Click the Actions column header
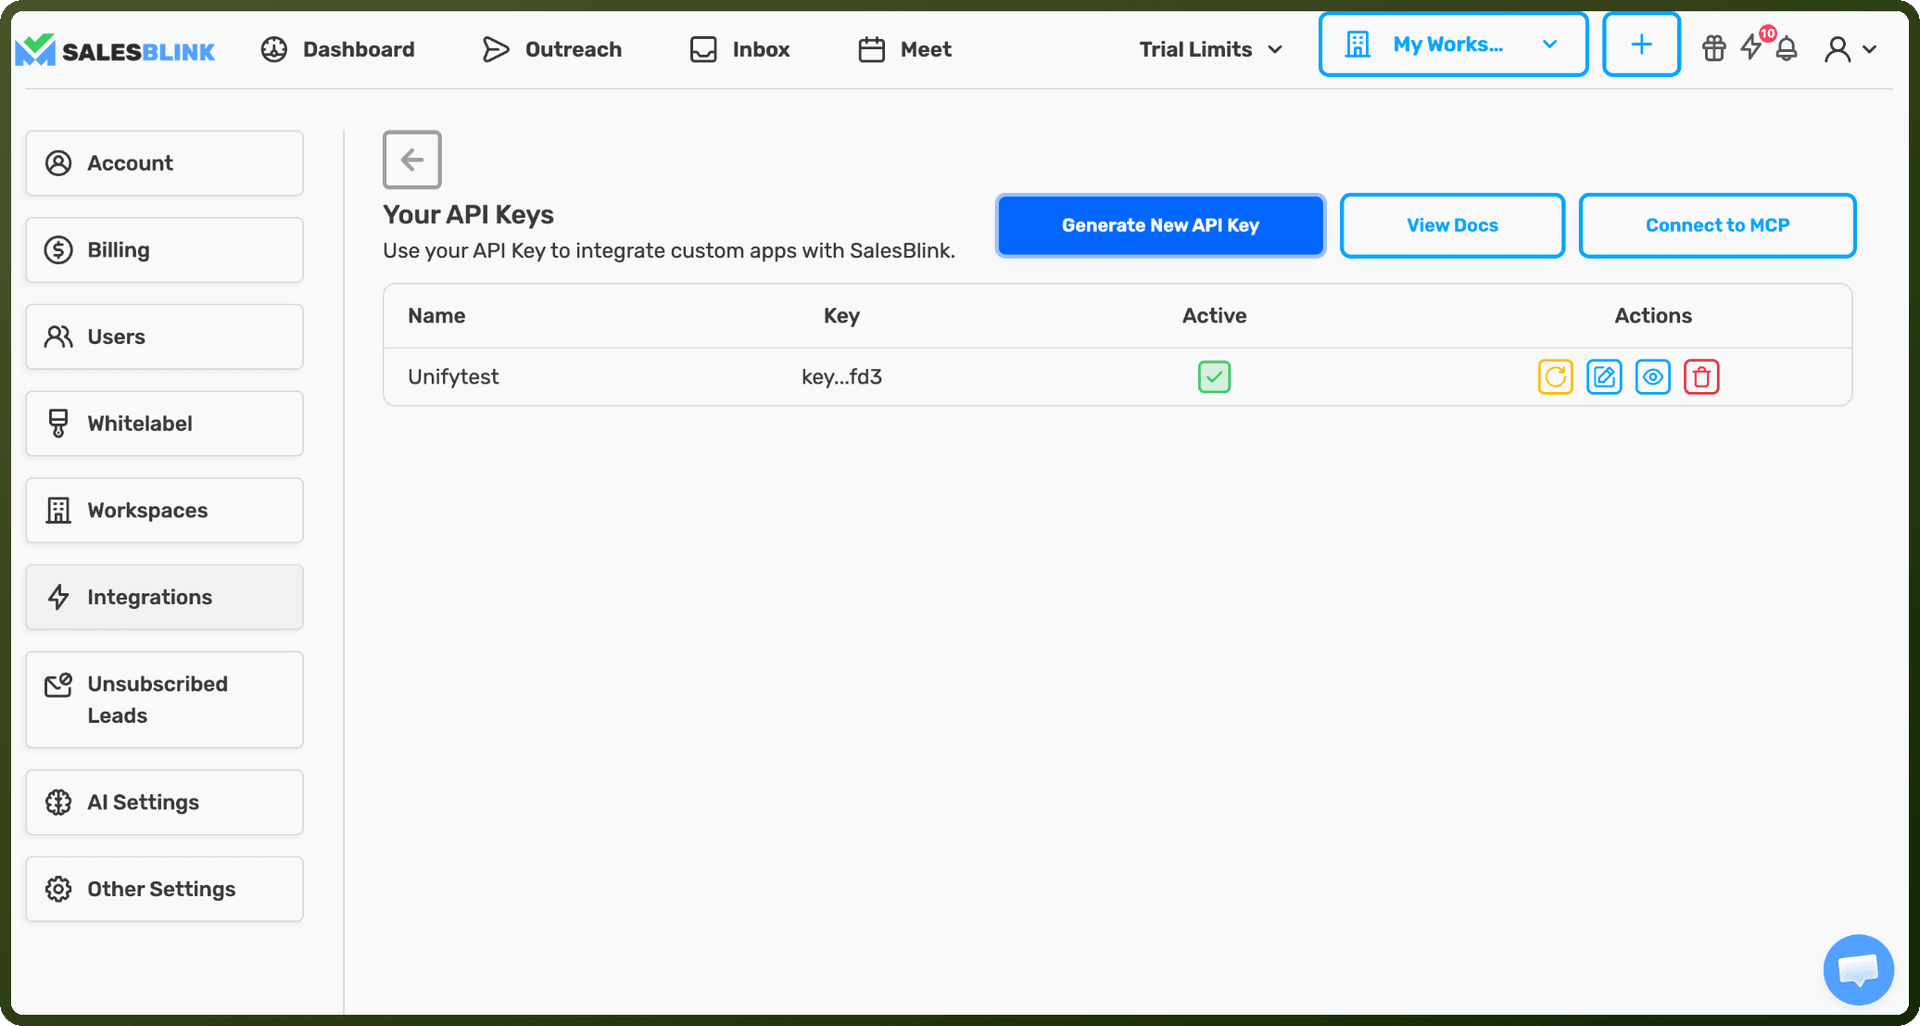This screenshot has width=1920, height=1026. click(1653, 316)
